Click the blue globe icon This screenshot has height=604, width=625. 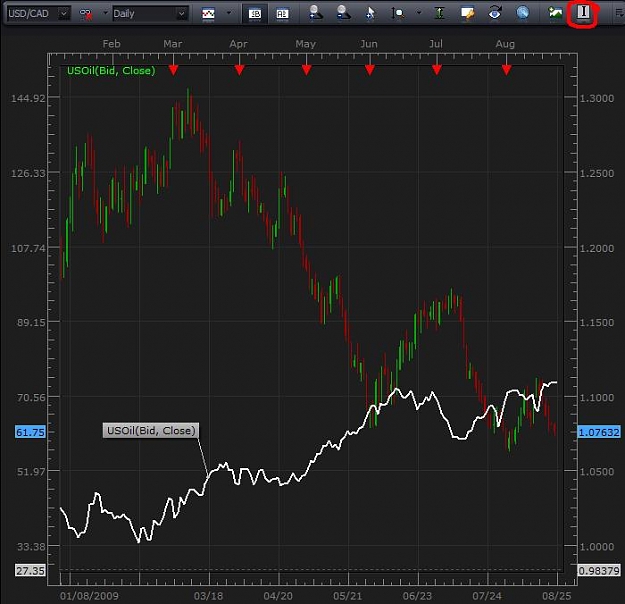(x=522, y=13)
